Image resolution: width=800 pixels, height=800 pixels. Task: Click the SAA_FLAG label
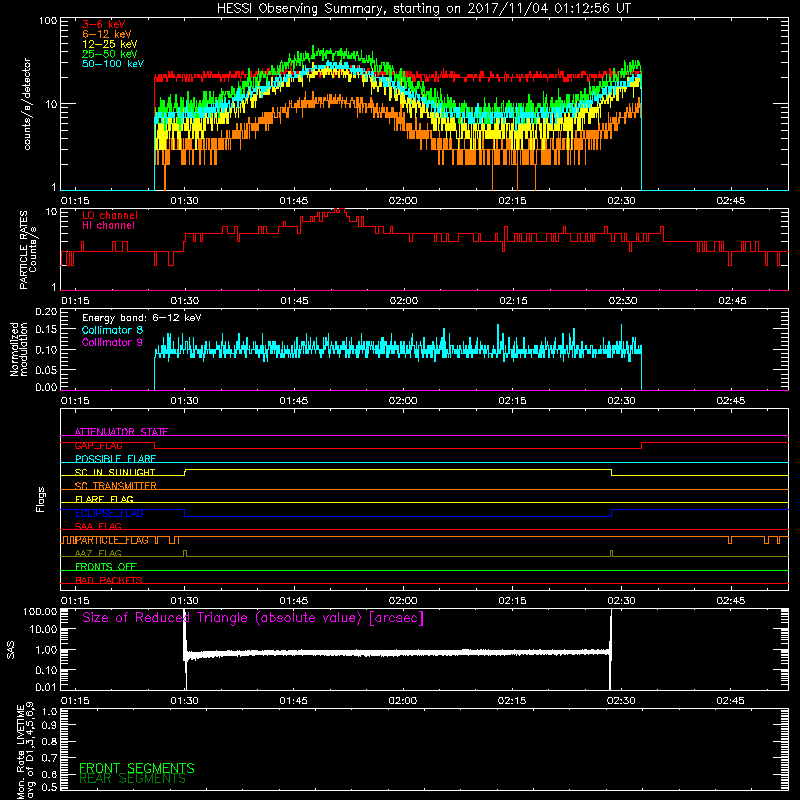pyautogui.click(x=98, y=526)
